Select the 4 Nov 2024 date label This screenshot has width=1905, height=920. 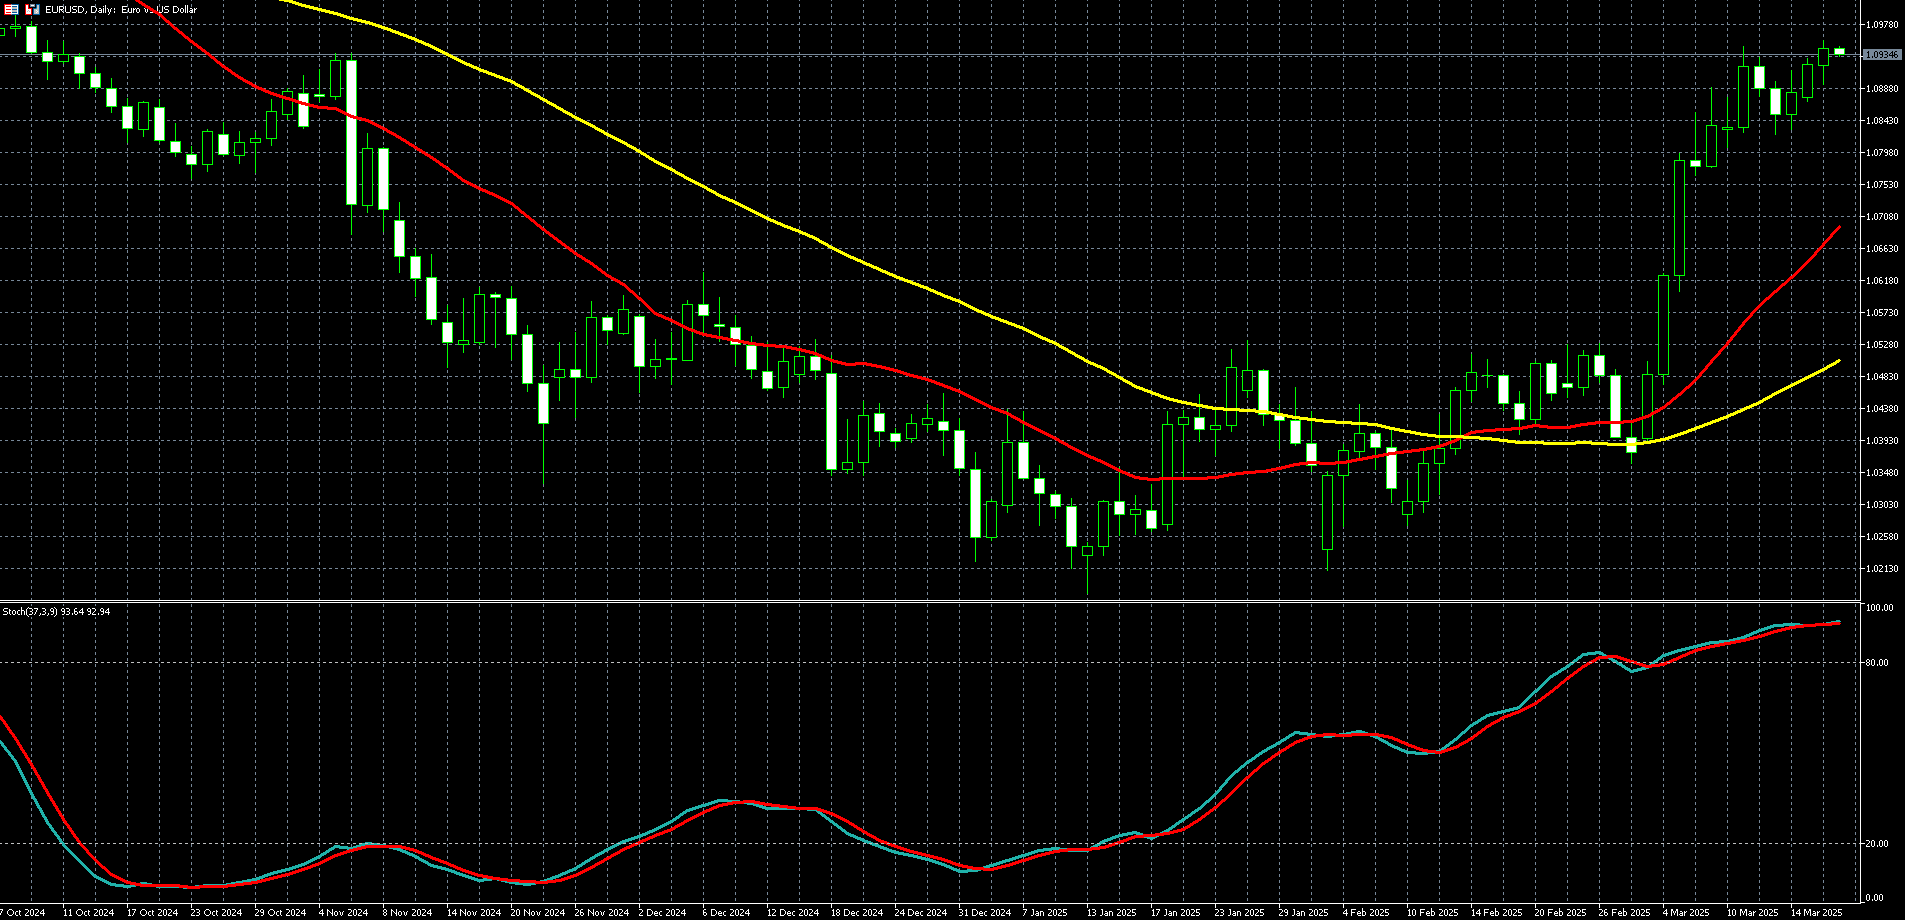pyautogui.click(x=343, y=912)
